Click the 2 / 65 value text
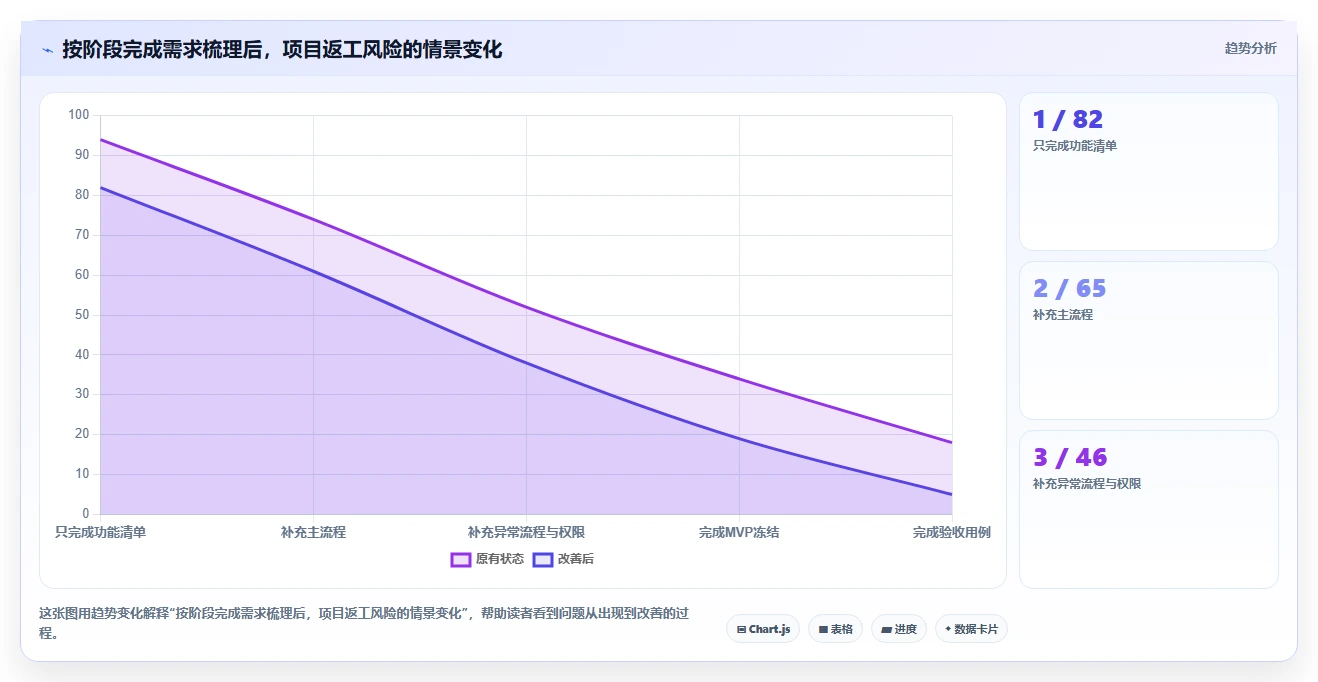This screenshot has height=682, width=1318. [1069, 288]
